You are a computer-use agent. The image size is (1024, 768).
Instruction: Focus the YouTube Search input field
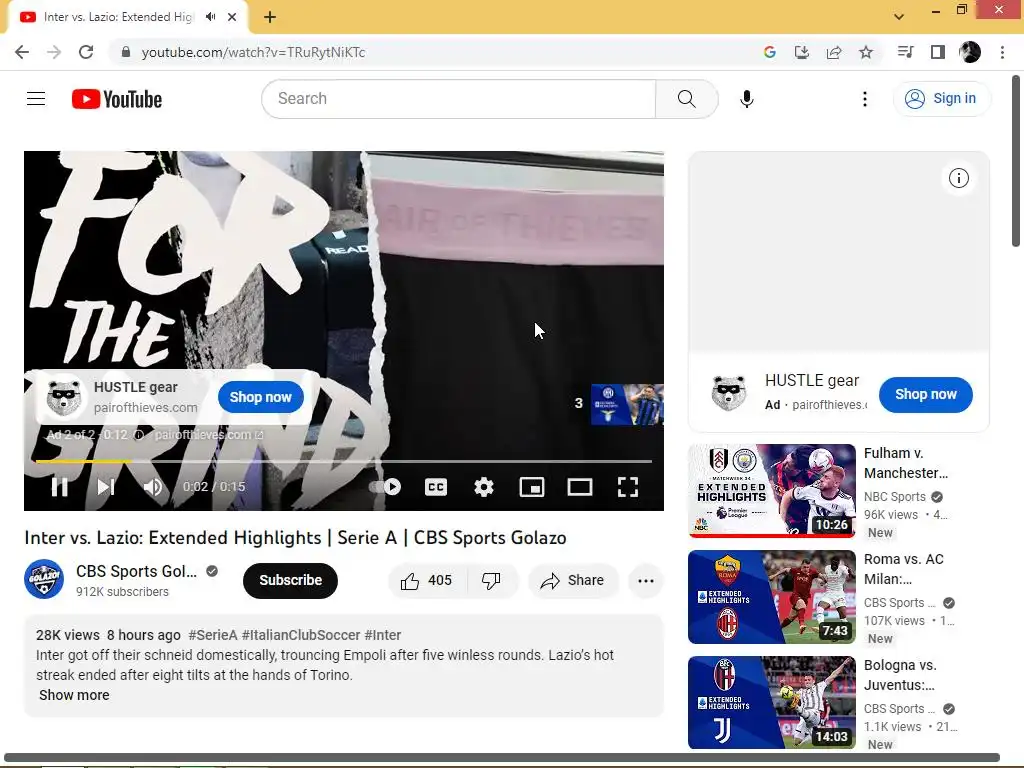coord(458,99)
